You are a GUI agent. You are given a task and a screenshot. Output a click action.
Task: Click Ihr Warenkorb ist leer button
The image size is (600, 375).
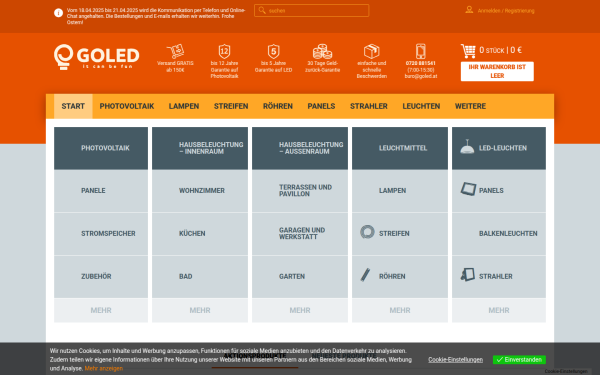pyautogui.click(x=497, y=71)
